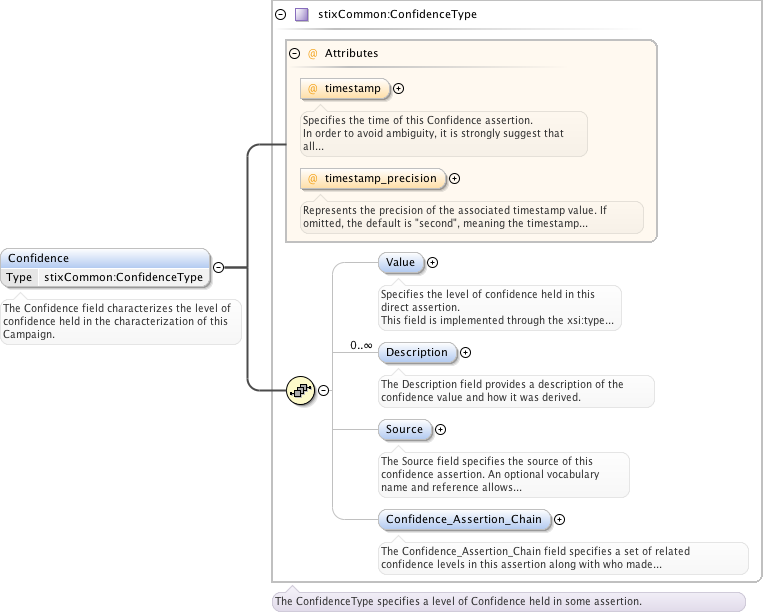Select the Value element node
Screen dimensions: 764x615
click(x=400, y=263)
